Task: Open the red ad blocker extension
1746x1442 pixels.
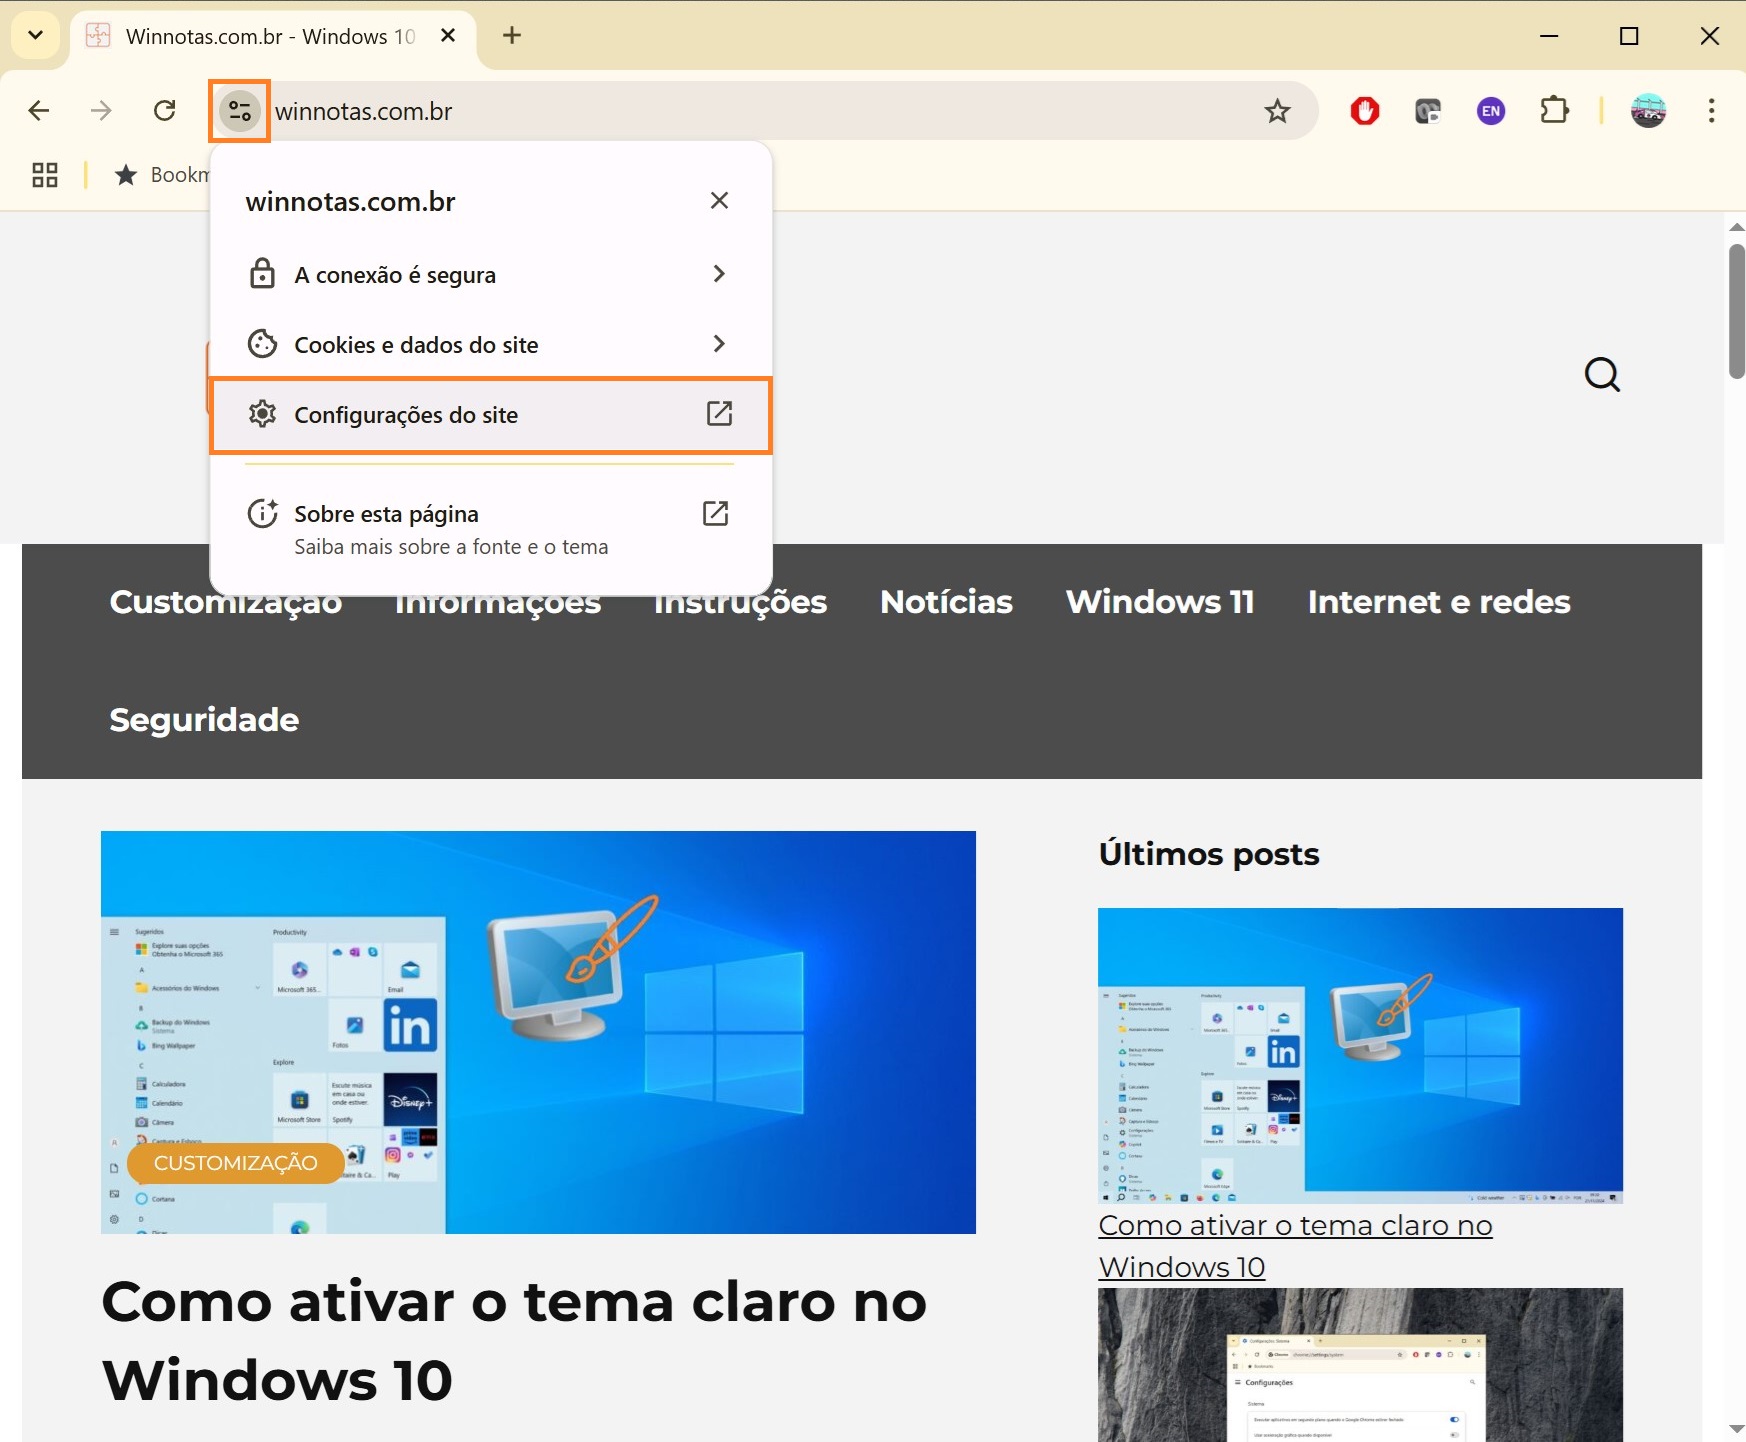Action: pos(1365,111)
